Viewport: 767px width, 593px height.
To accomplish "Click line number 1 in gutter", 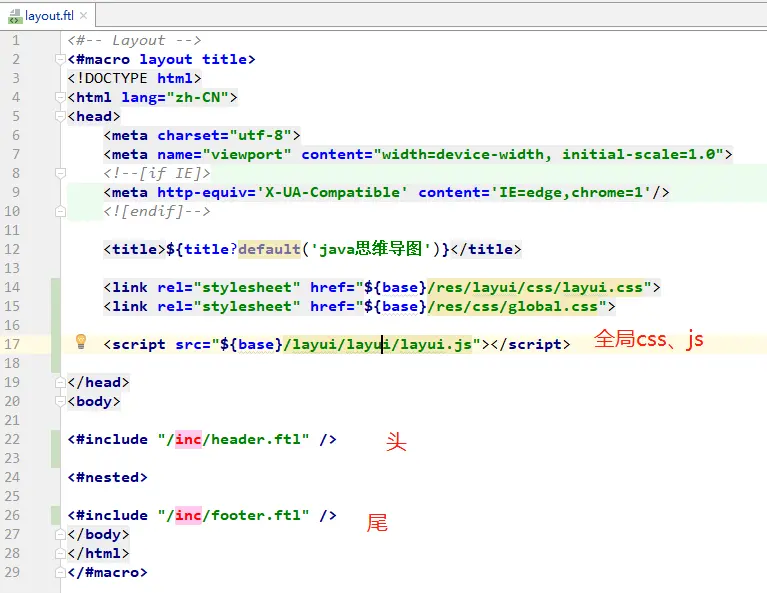I will tap(16, 40).
